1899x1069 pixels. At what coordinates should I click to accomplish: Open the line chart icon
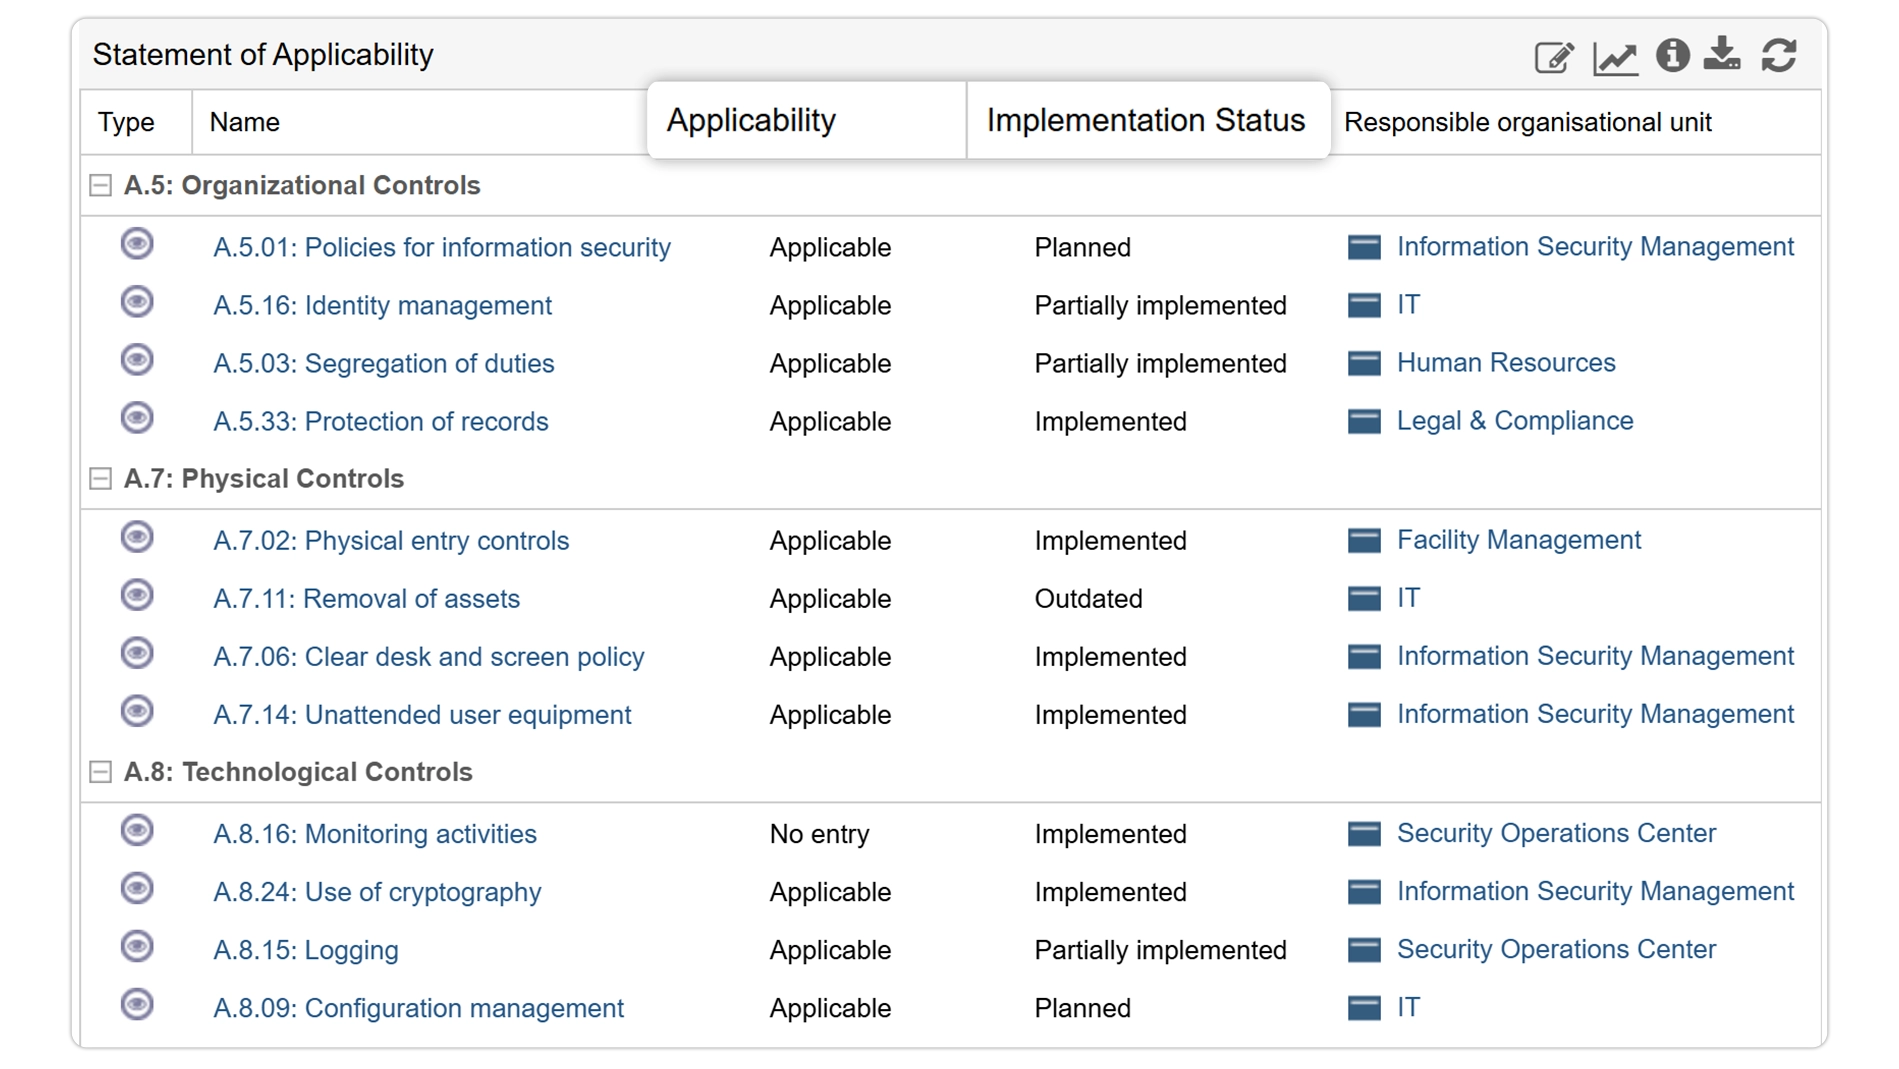click(1615, 58)
